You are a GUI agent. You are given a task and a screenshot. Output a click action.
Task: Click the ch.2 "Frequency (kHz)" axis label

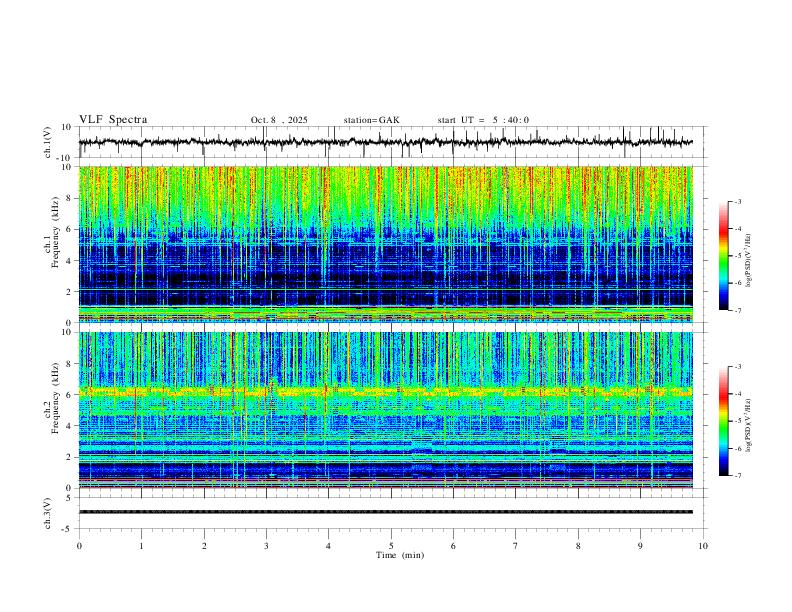(55, 398)
